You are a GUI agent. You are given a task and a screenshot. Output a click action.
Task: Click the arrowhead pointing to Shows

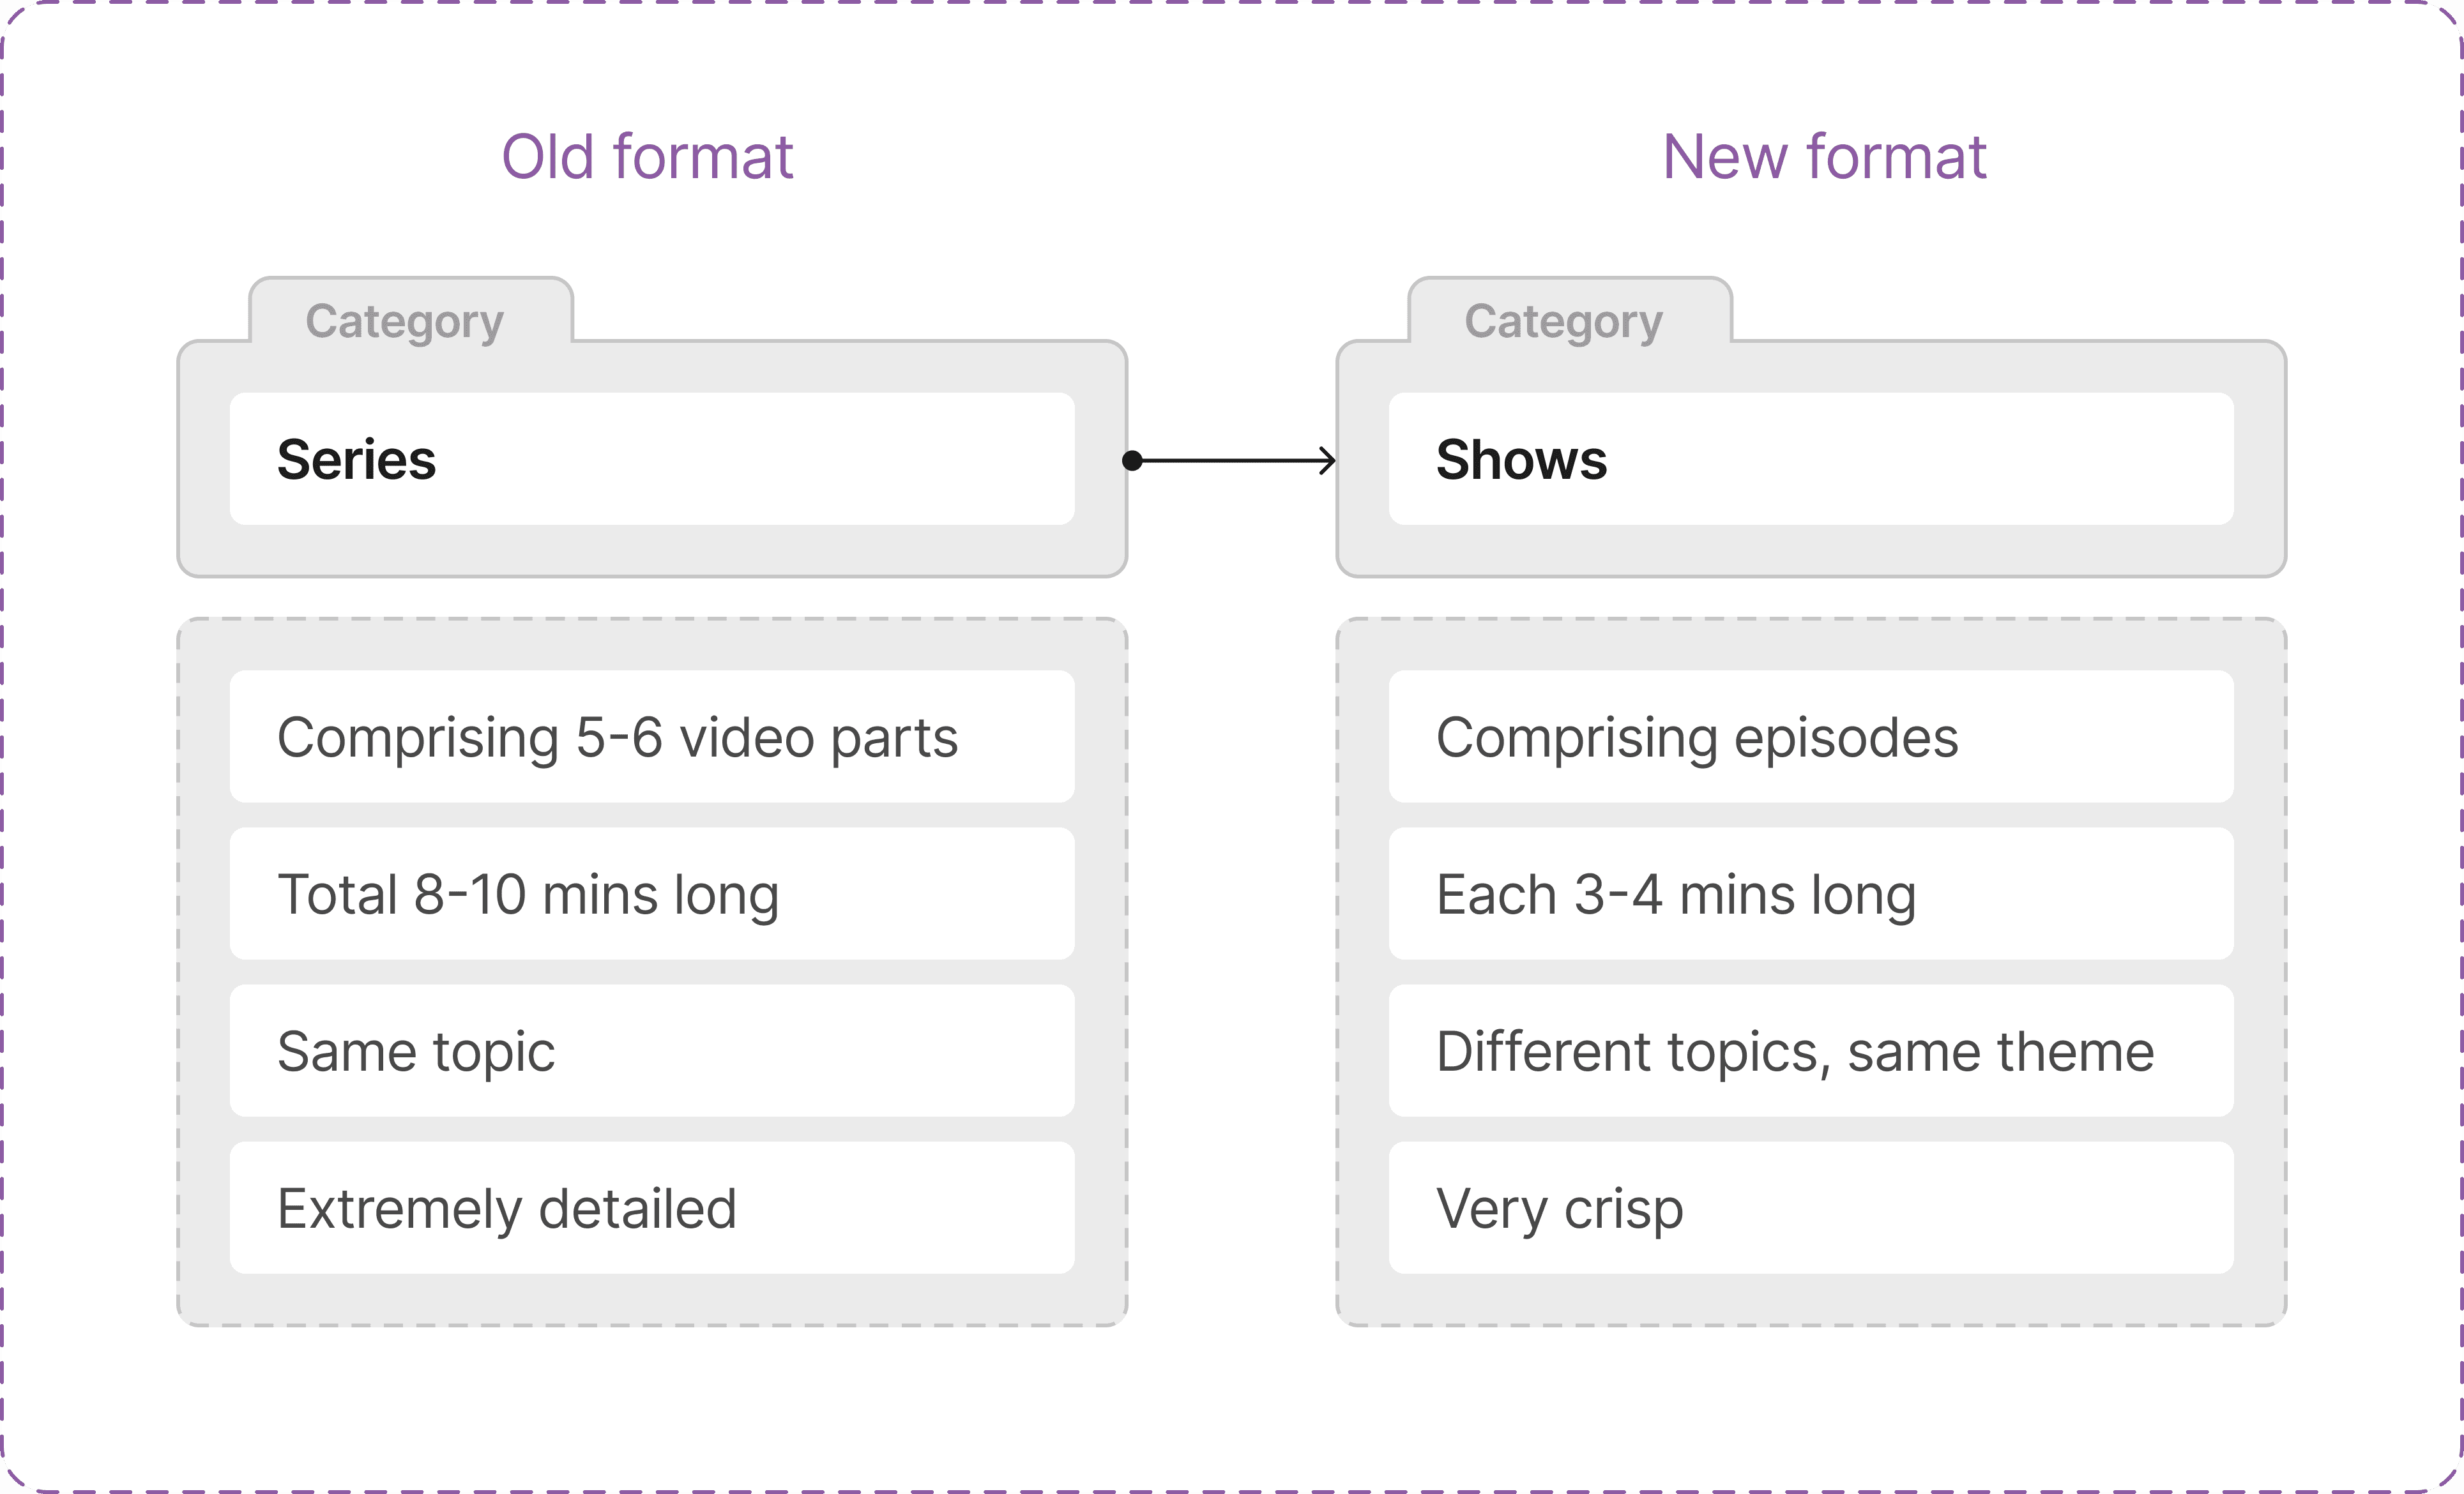(x=1328, y=460)
